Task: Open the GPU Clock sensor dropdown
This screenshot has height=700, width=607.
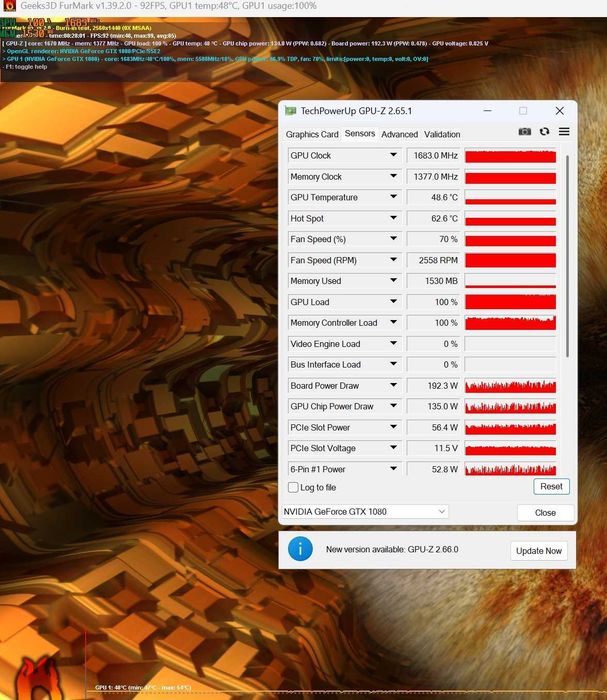Action: click(393, 155)
